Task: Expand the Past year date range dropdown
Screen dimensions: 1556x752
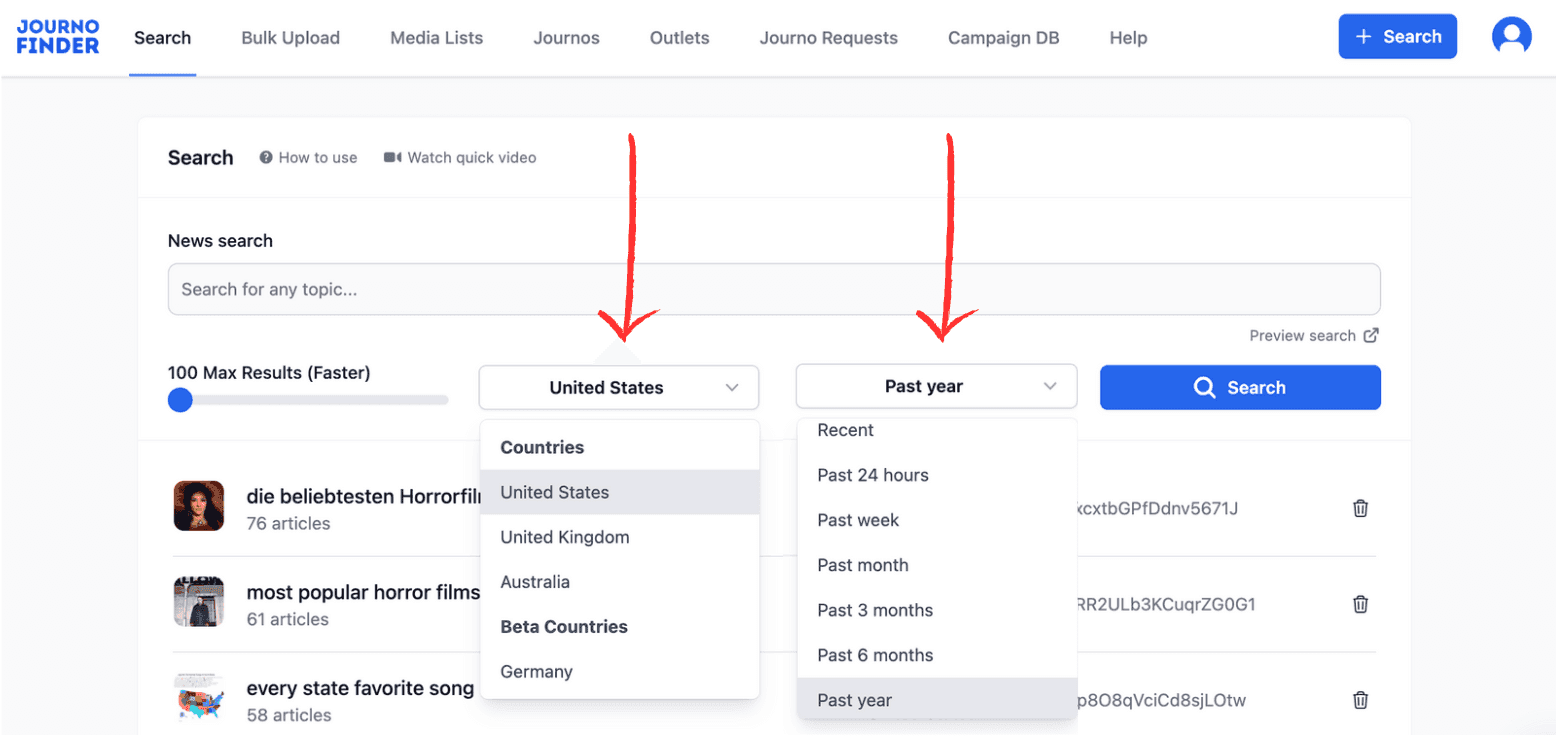Action: (x=936, y=387)
